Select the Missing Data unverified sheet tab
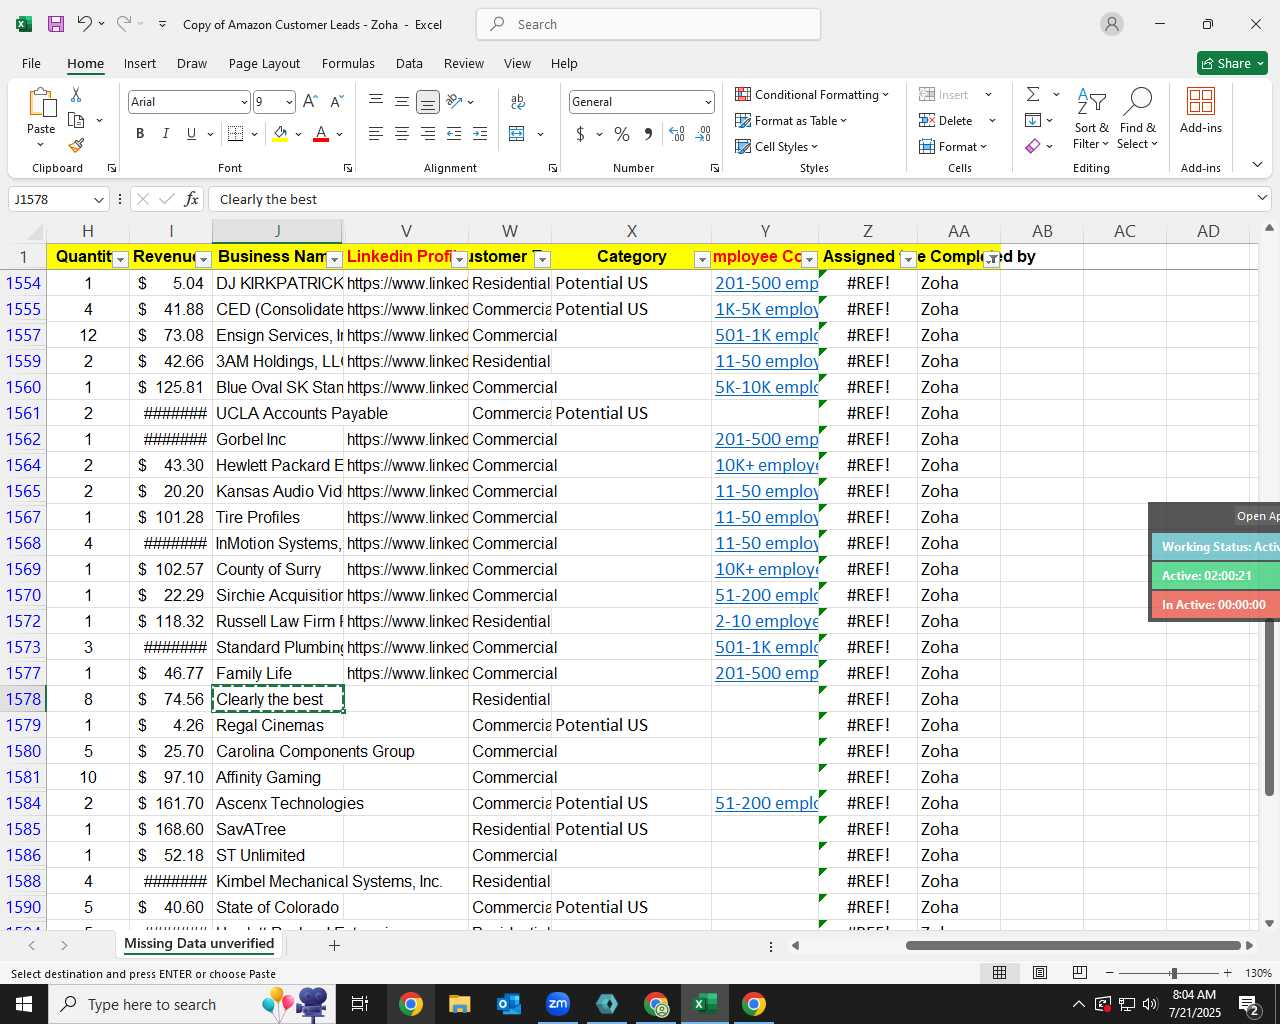 point(199,944)
